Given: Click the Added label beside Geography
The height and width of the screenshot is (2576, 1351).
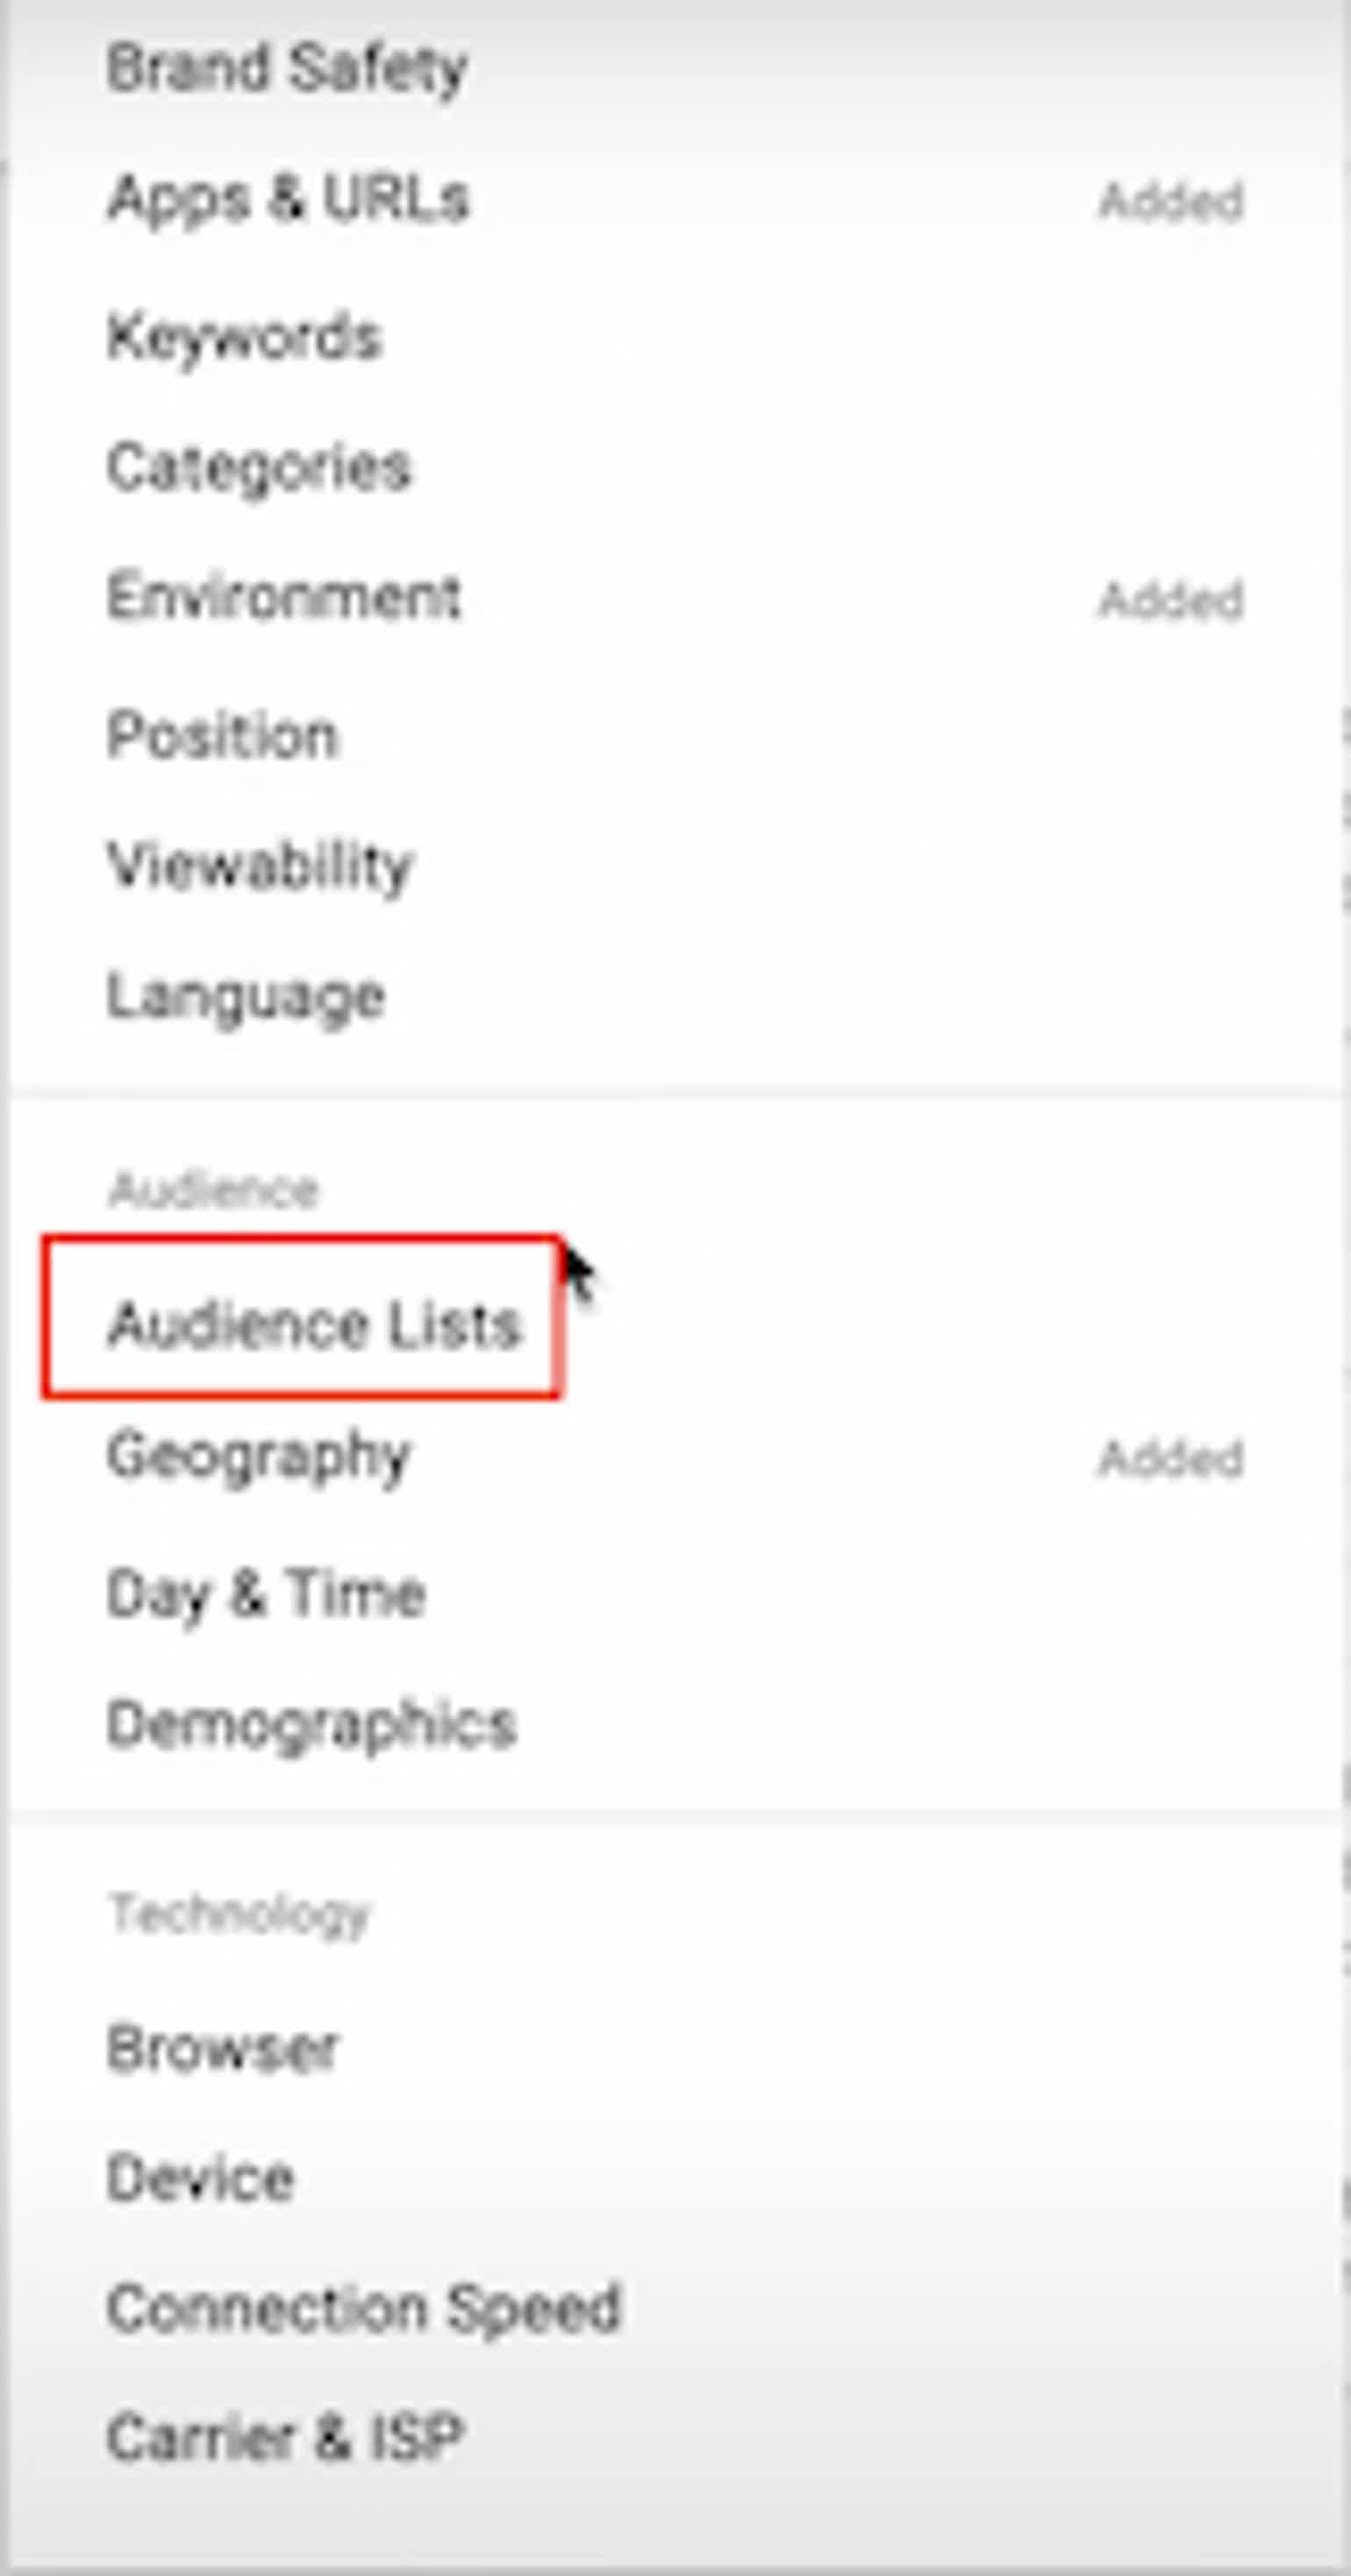Looking at the screenshot, I should click(1172, 1457).
